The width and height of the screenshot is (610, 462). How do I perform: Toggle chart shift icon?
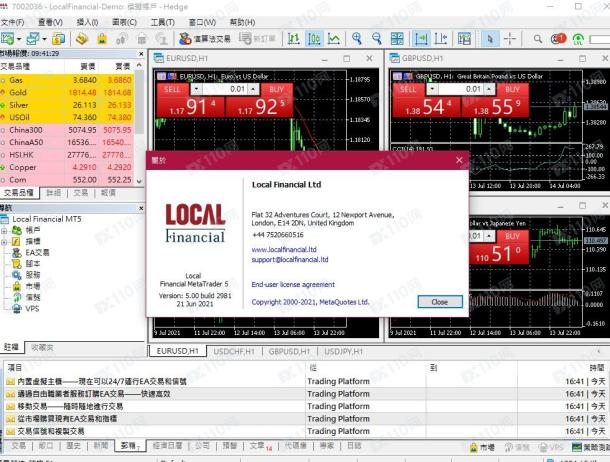coord(441,38)
